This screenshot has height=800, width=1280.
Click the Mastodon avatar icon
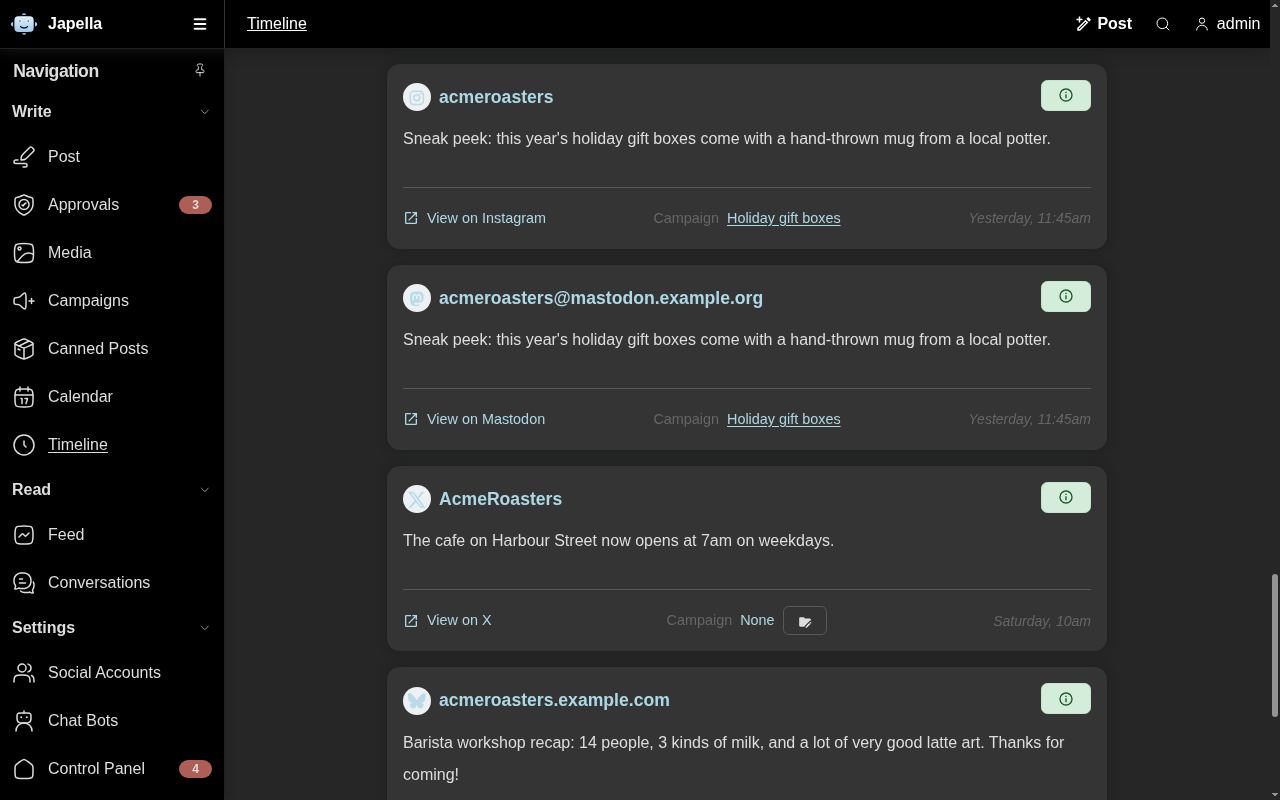tap(417, 298)
